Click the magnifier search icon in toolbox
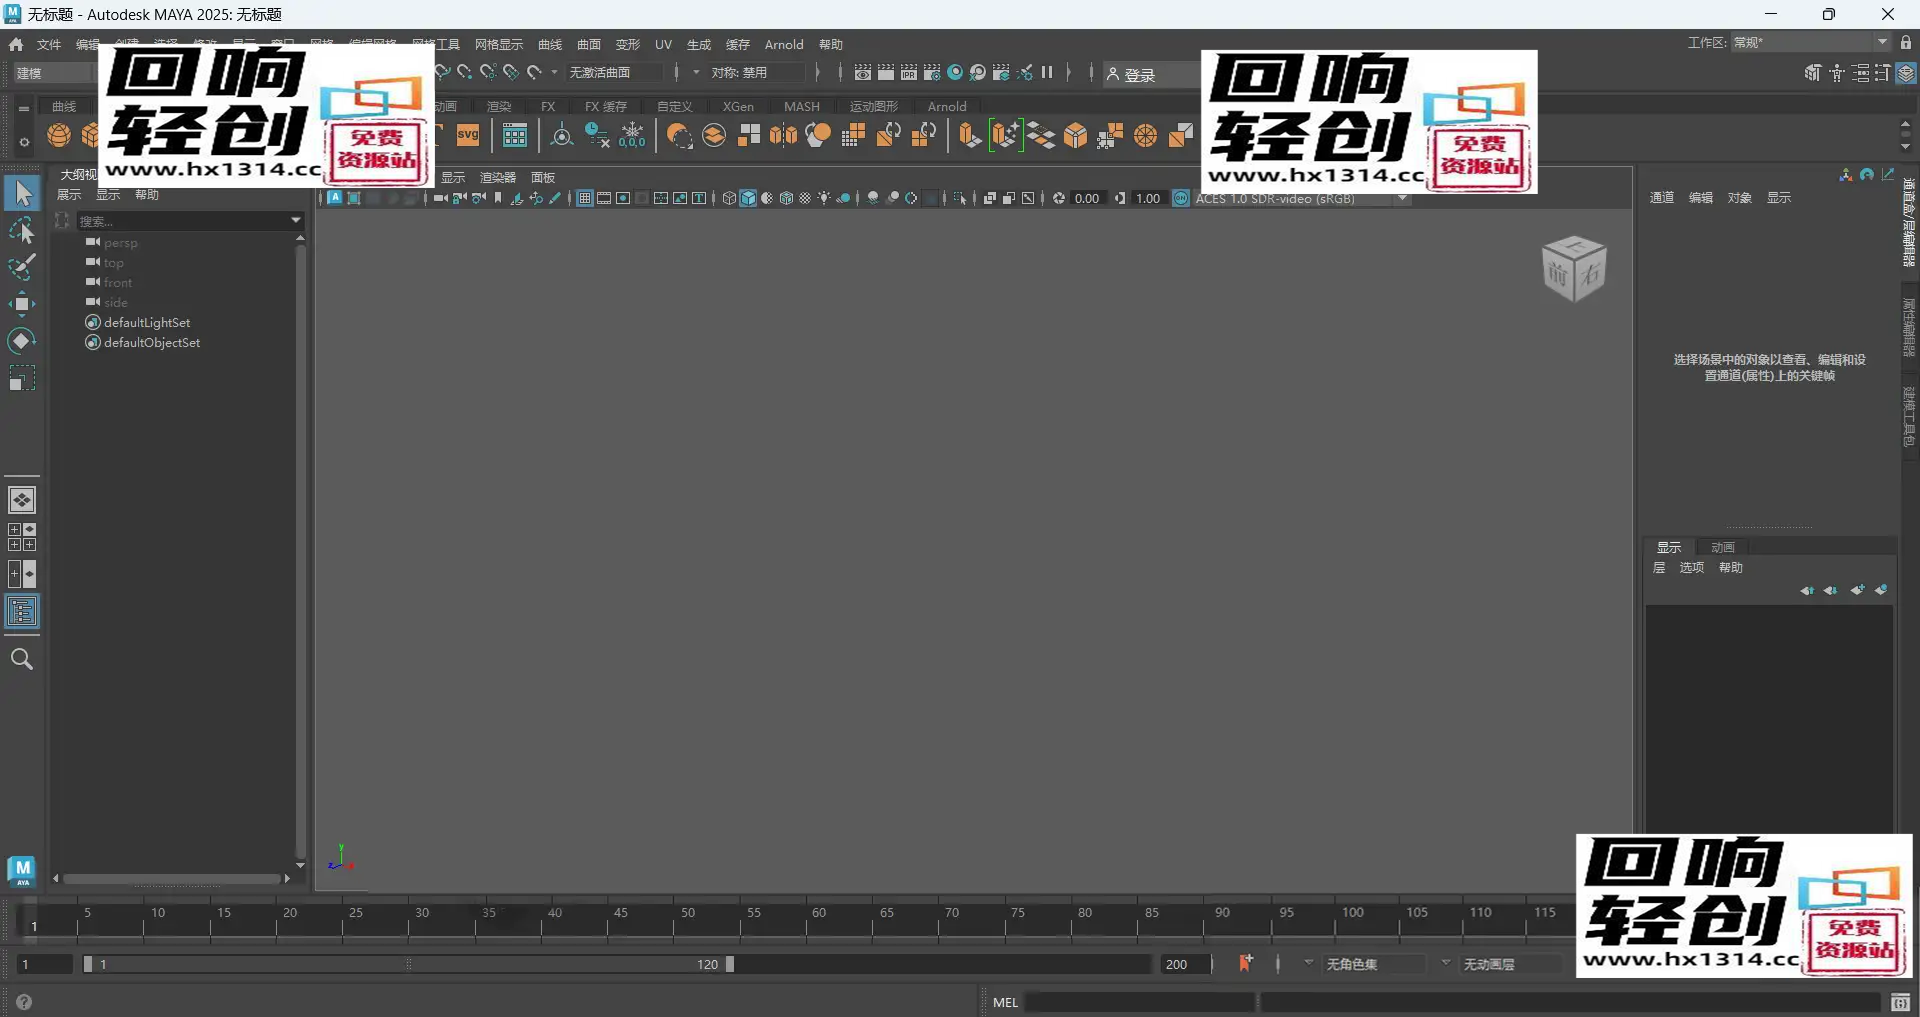The image size is (1920, 1017). click(22, 659)
